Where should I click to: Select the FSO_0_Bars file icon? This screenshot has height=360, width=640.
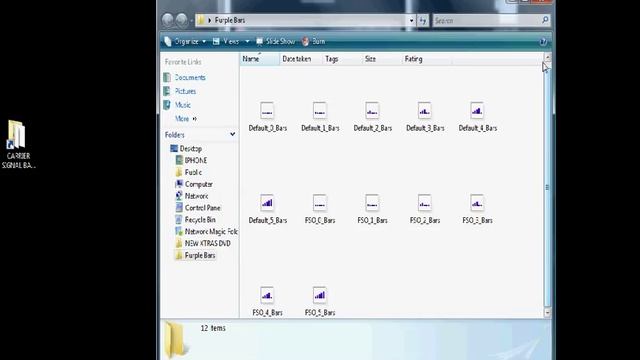pyautogui.click(x=320, y=203)
